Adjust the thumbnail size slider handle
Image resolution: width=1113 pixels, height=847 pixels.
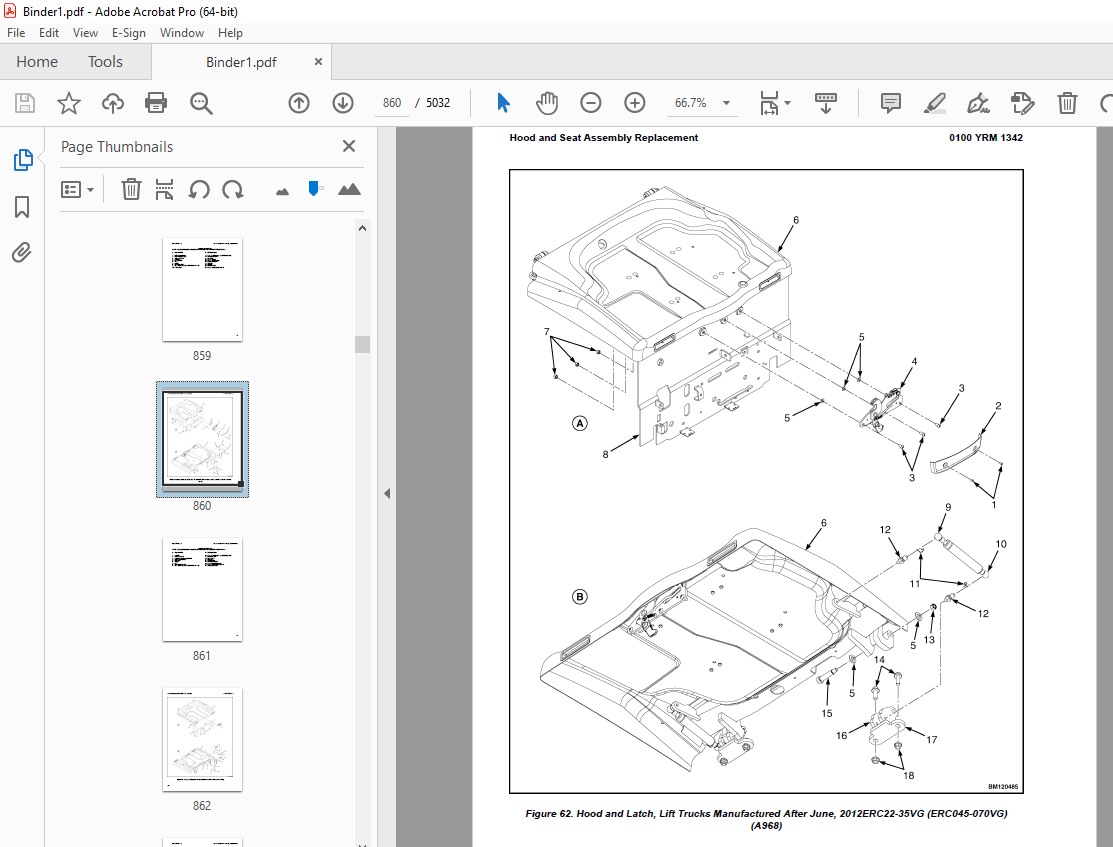coord(314,188)
